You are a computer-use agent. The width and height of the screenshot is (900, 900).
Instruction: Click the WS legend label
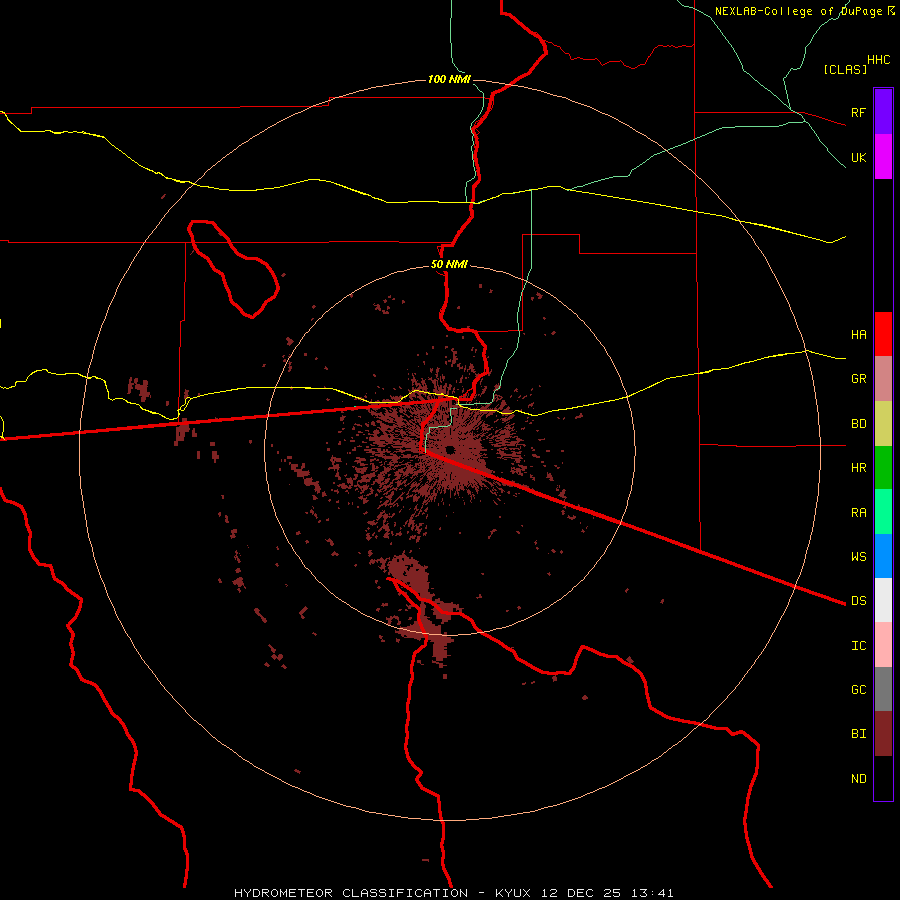pyautogui.click(x=858, y=556)
